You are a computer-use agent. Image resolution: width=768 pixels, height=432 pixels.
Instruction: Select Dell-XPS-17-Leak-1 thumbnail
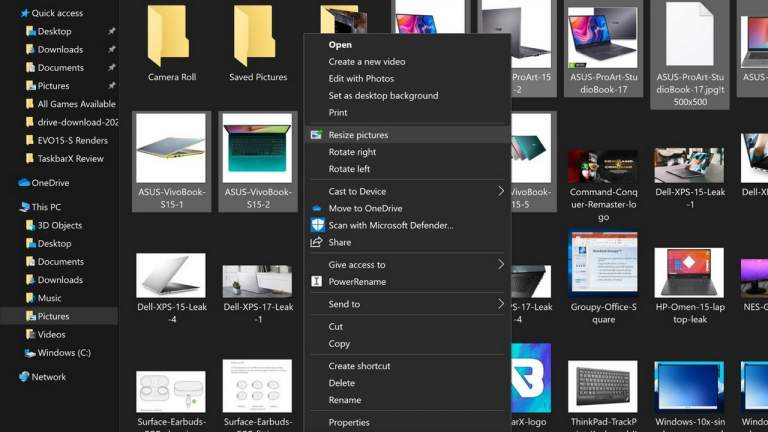(257, 281)
